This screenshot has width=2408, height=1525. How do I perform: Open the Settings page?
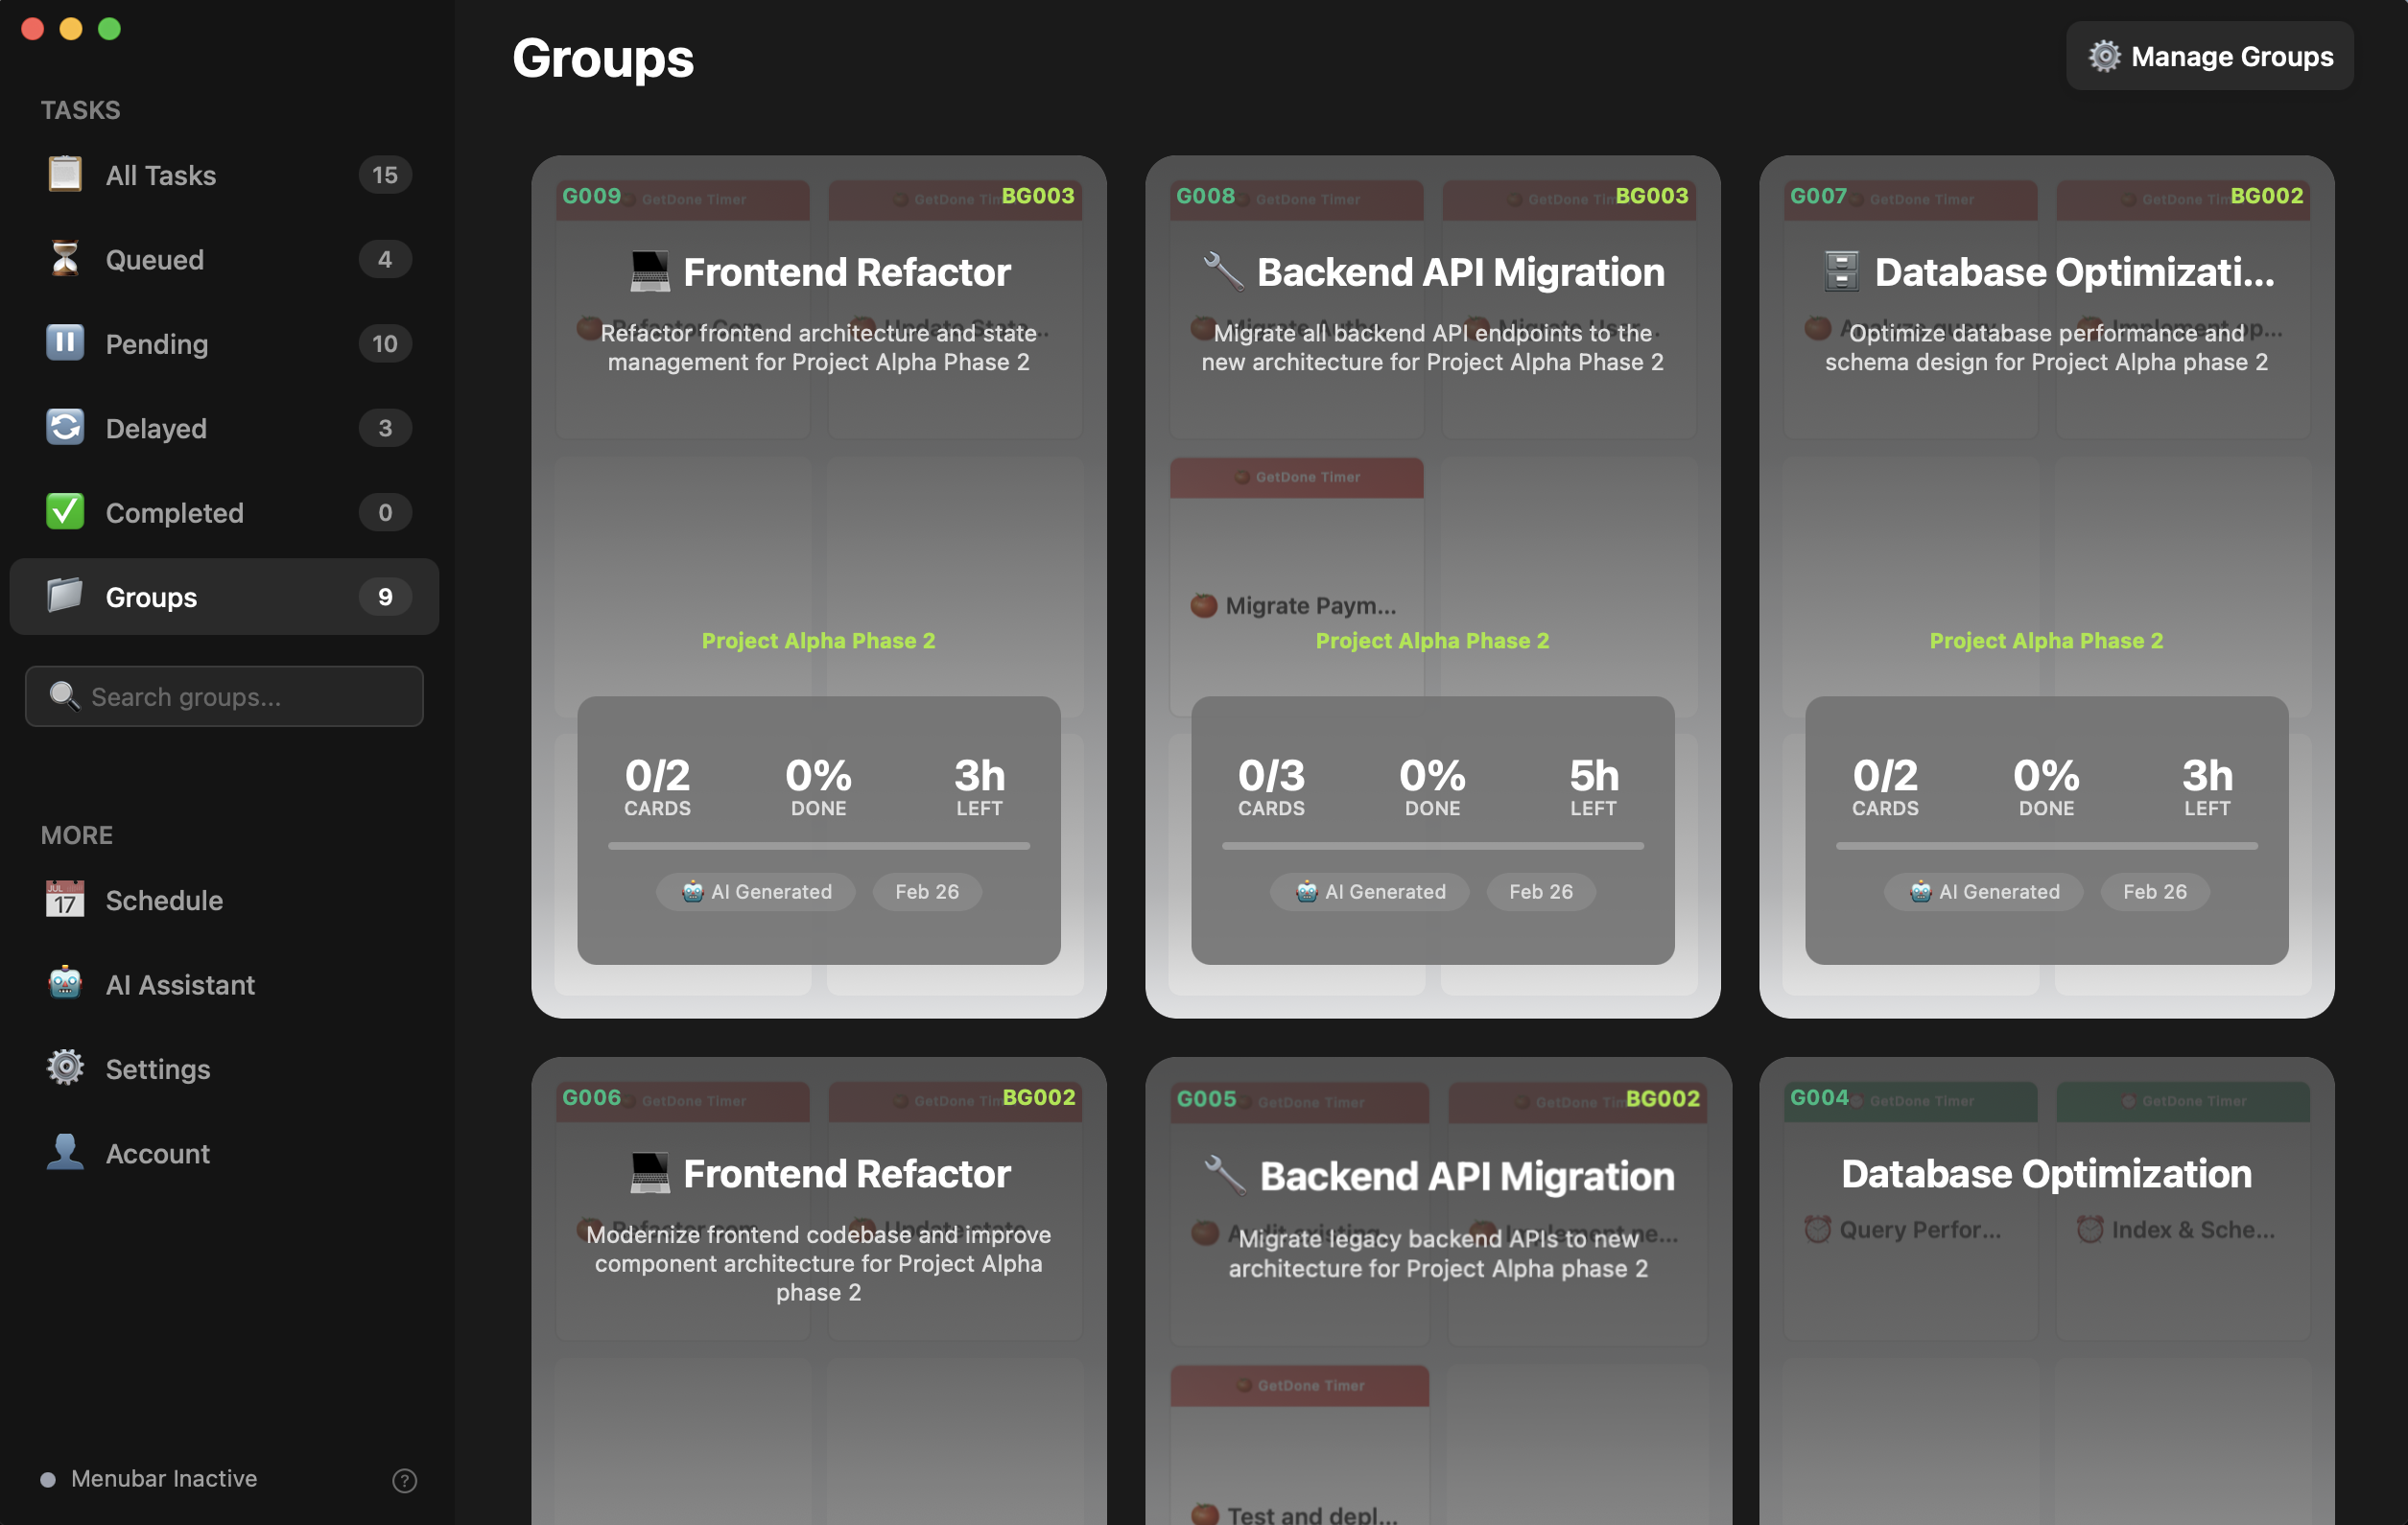click(x=224, y=1068)
